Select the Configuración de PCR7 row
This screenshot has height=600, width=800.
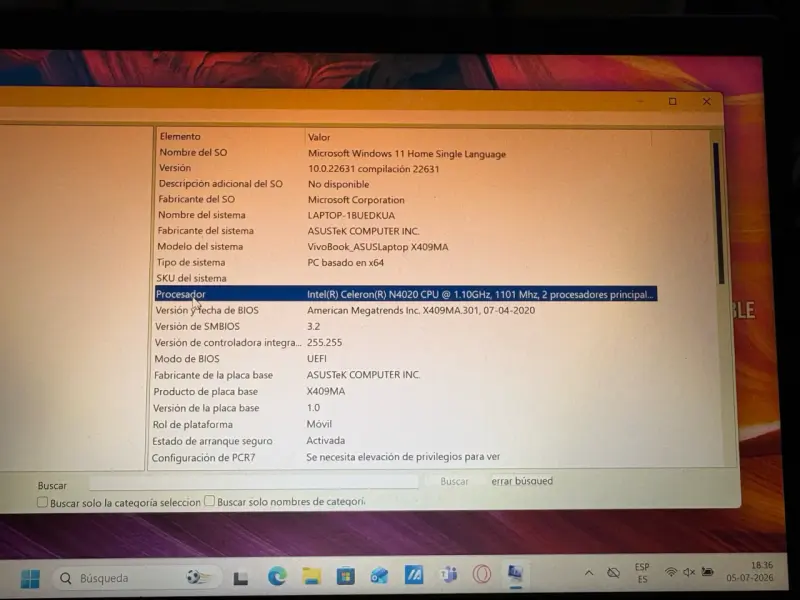406,457
